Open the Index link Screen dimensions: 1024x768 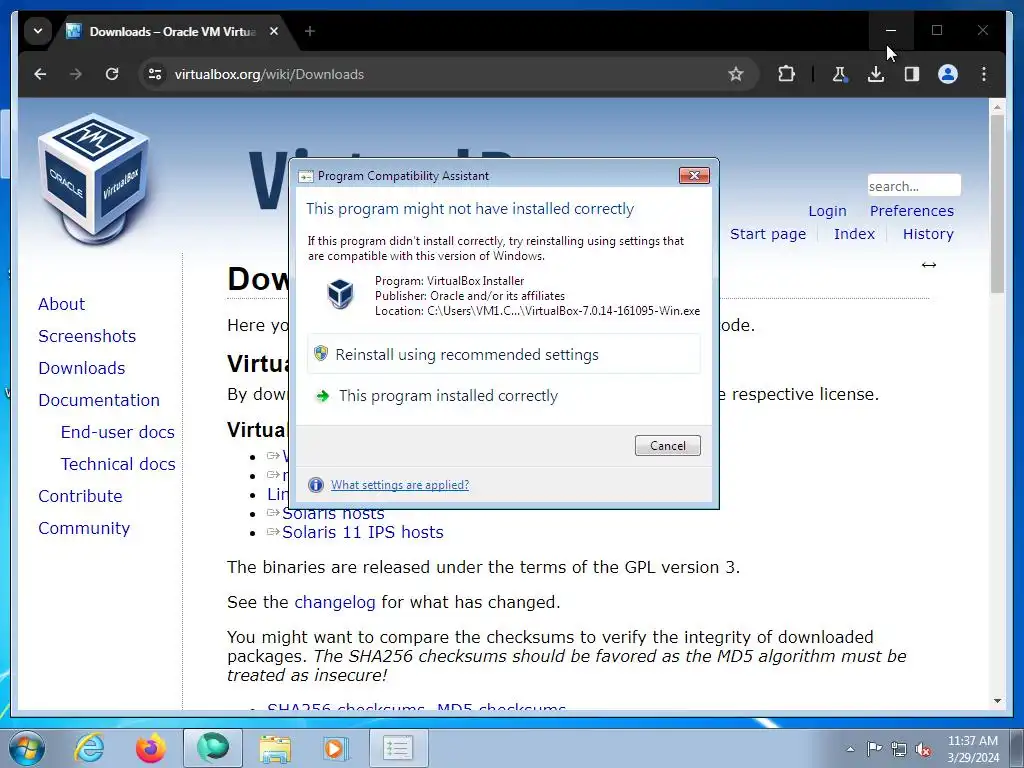coord(854,234)
